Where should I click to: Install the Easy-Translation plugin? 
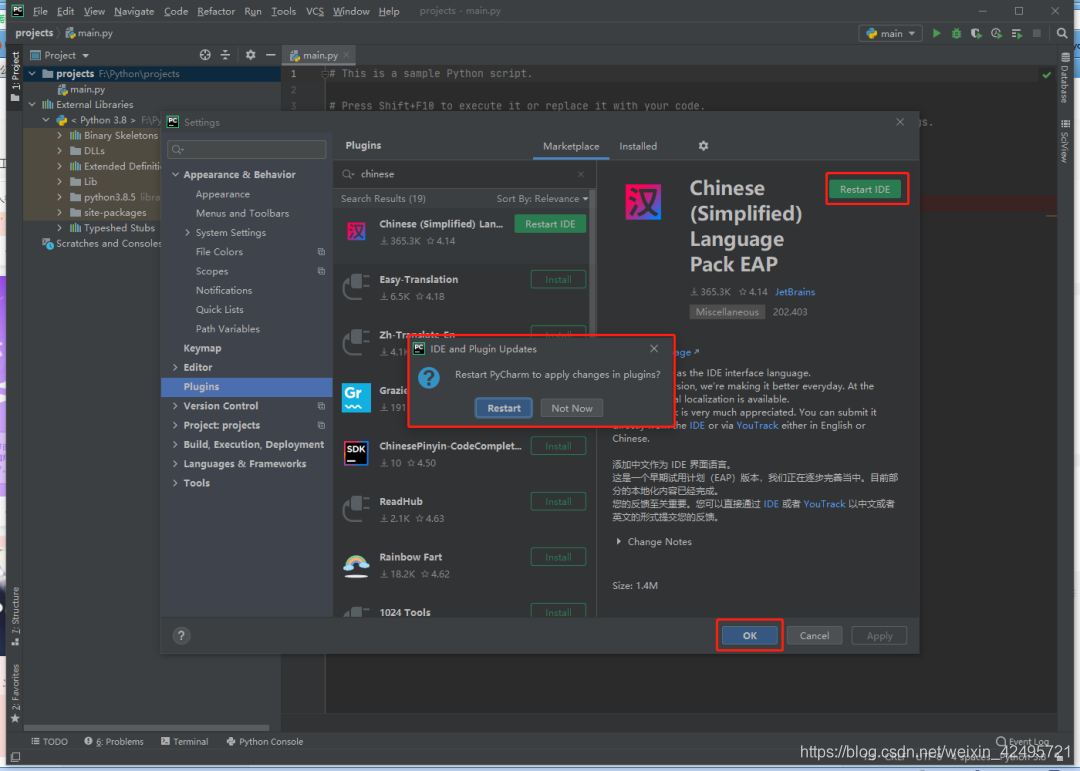(x=559, y=280)
